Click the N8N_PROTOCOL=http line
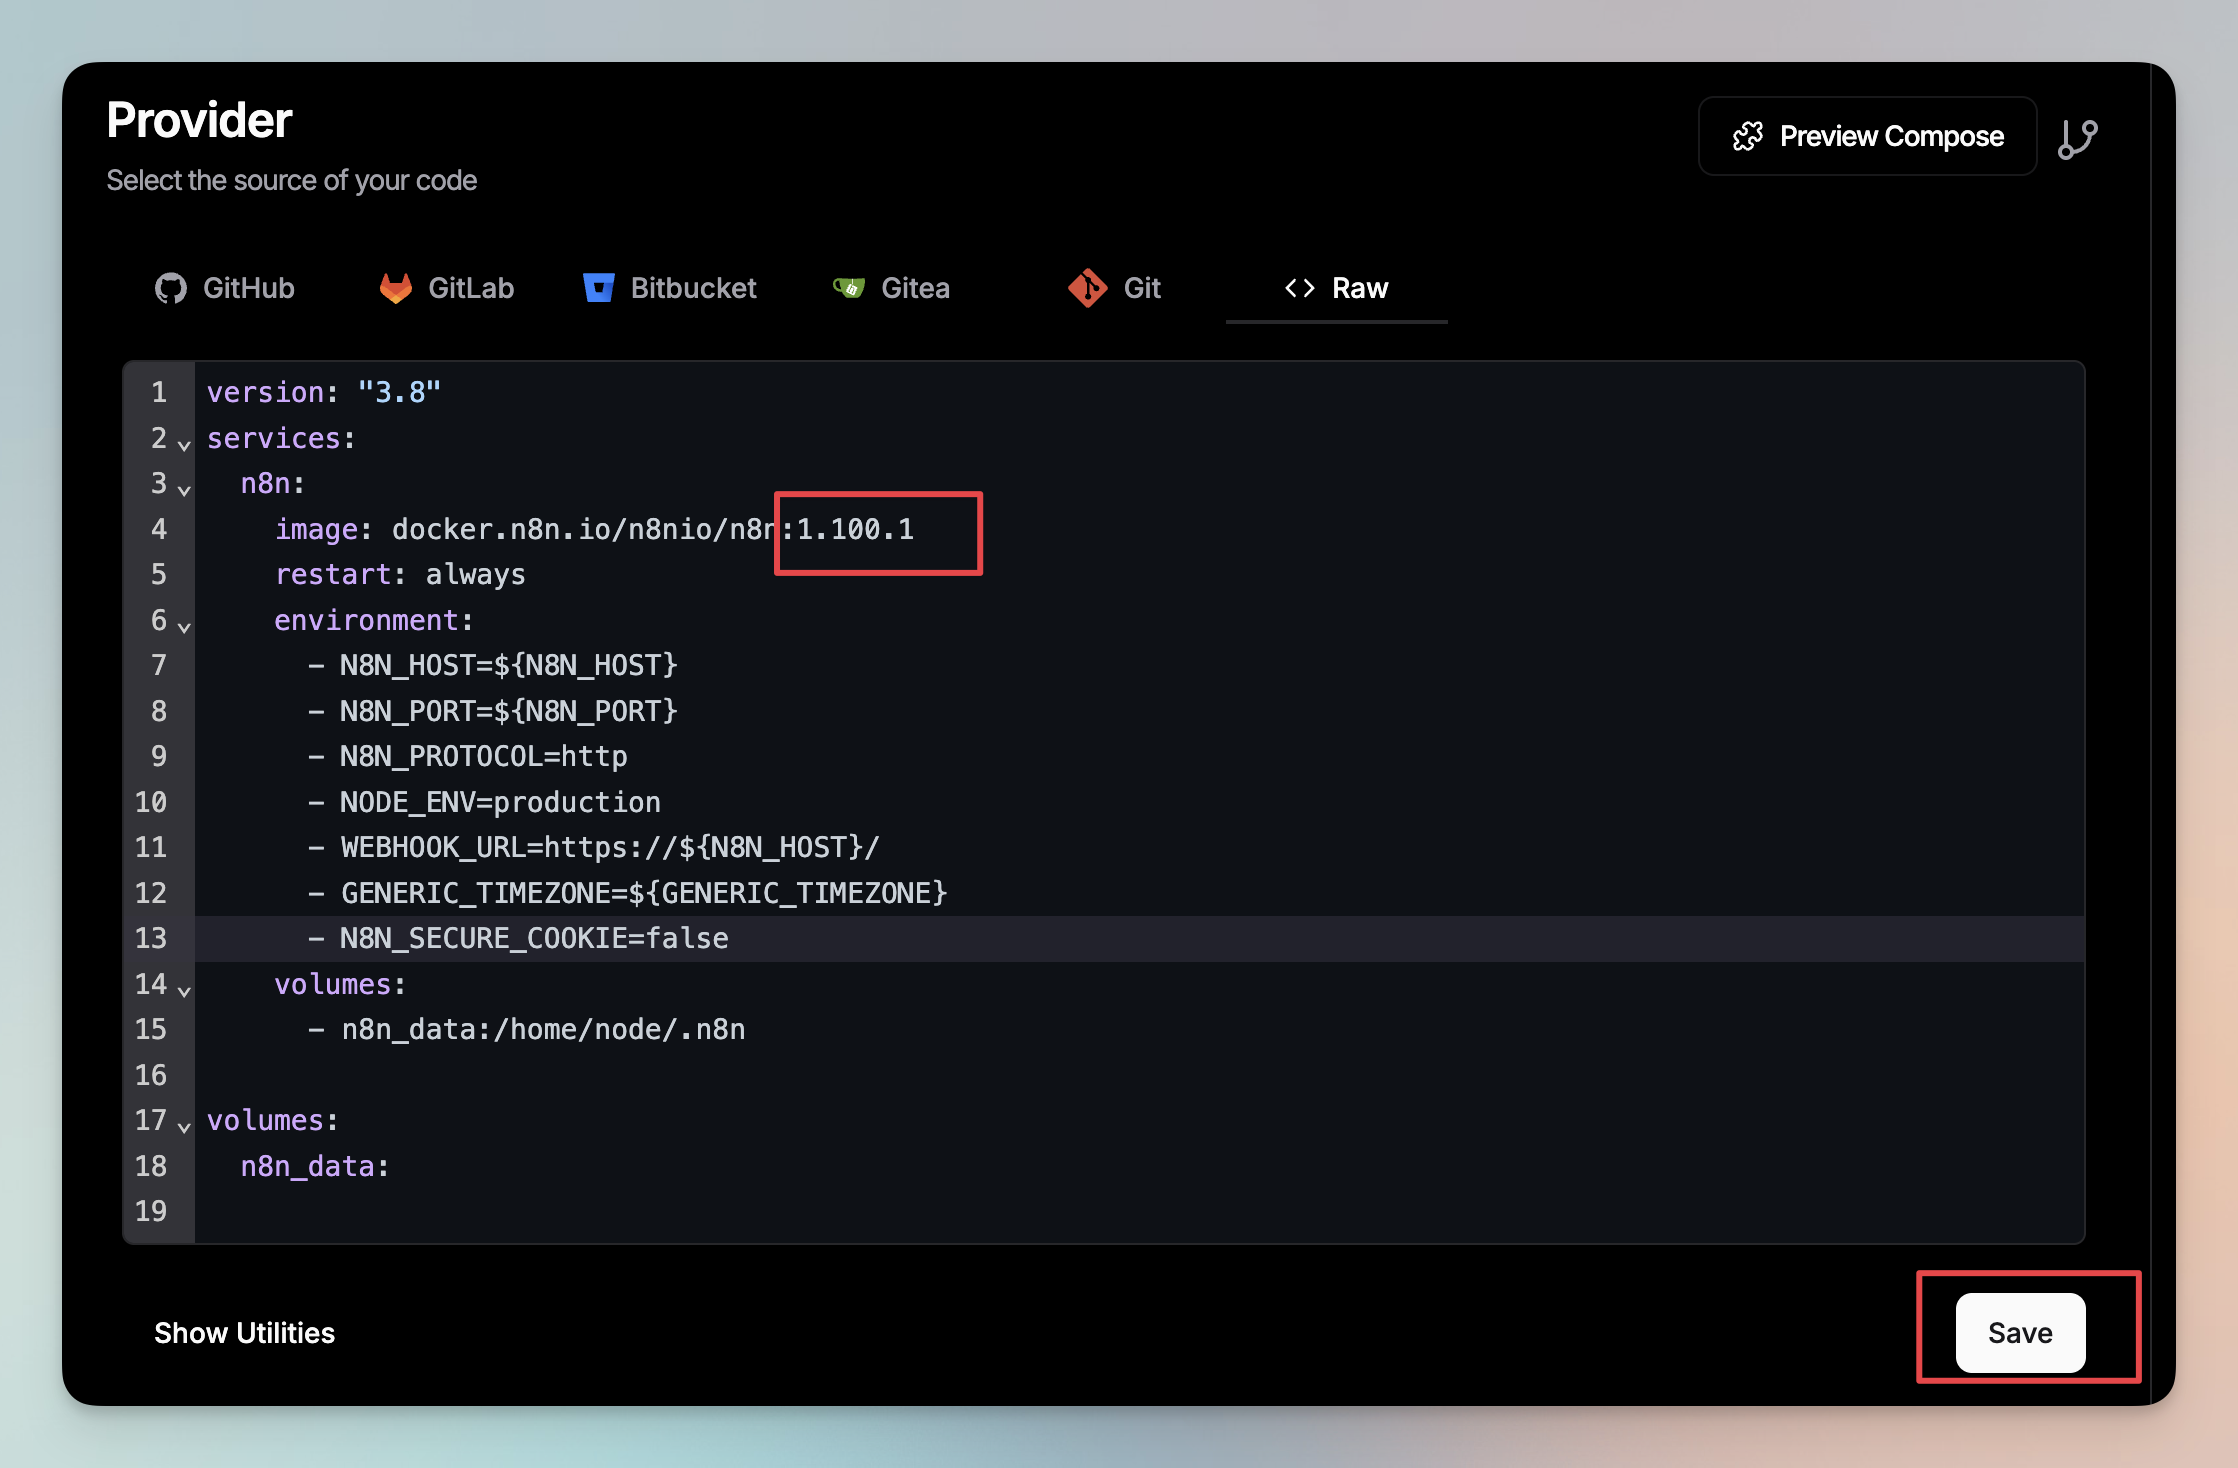This screenshot has width=2238, height=1468. 468,756
